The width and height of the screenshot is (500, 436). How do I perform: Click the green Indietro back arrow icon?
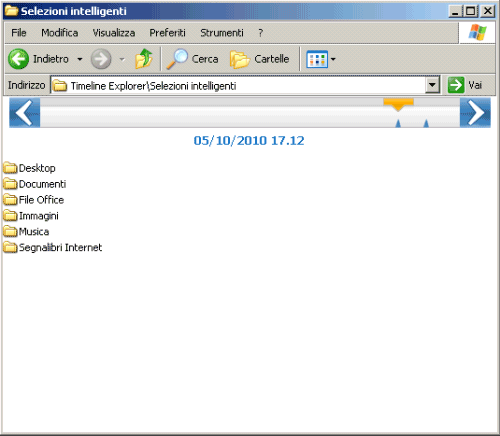pos(18,59)
